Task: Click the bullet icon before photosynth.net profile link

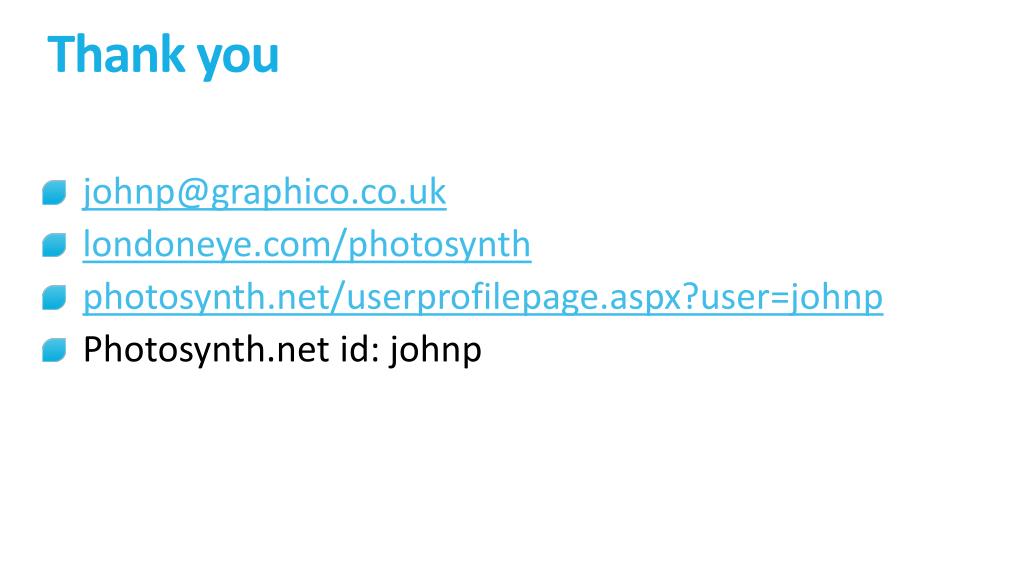Action: [x=54, y=298]
